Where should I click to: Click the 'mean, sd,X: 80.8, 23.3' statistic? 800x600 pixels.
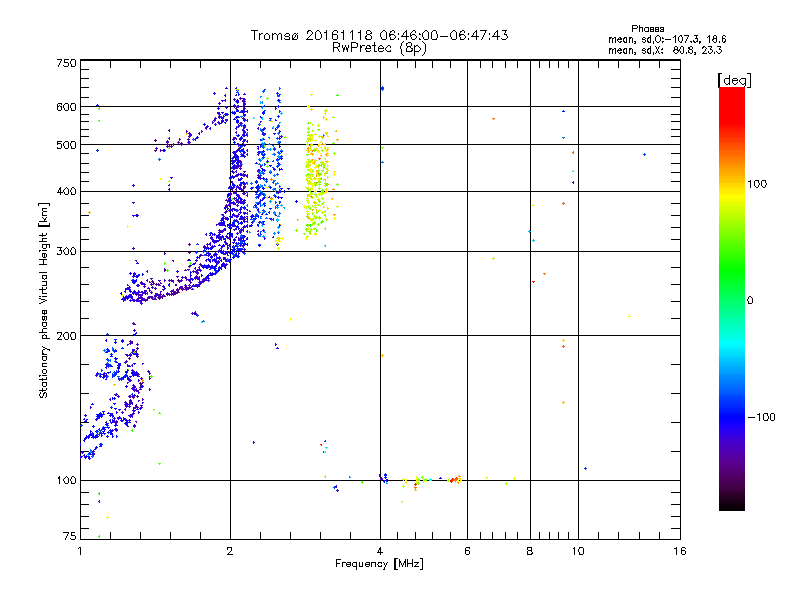coord(665,50)
